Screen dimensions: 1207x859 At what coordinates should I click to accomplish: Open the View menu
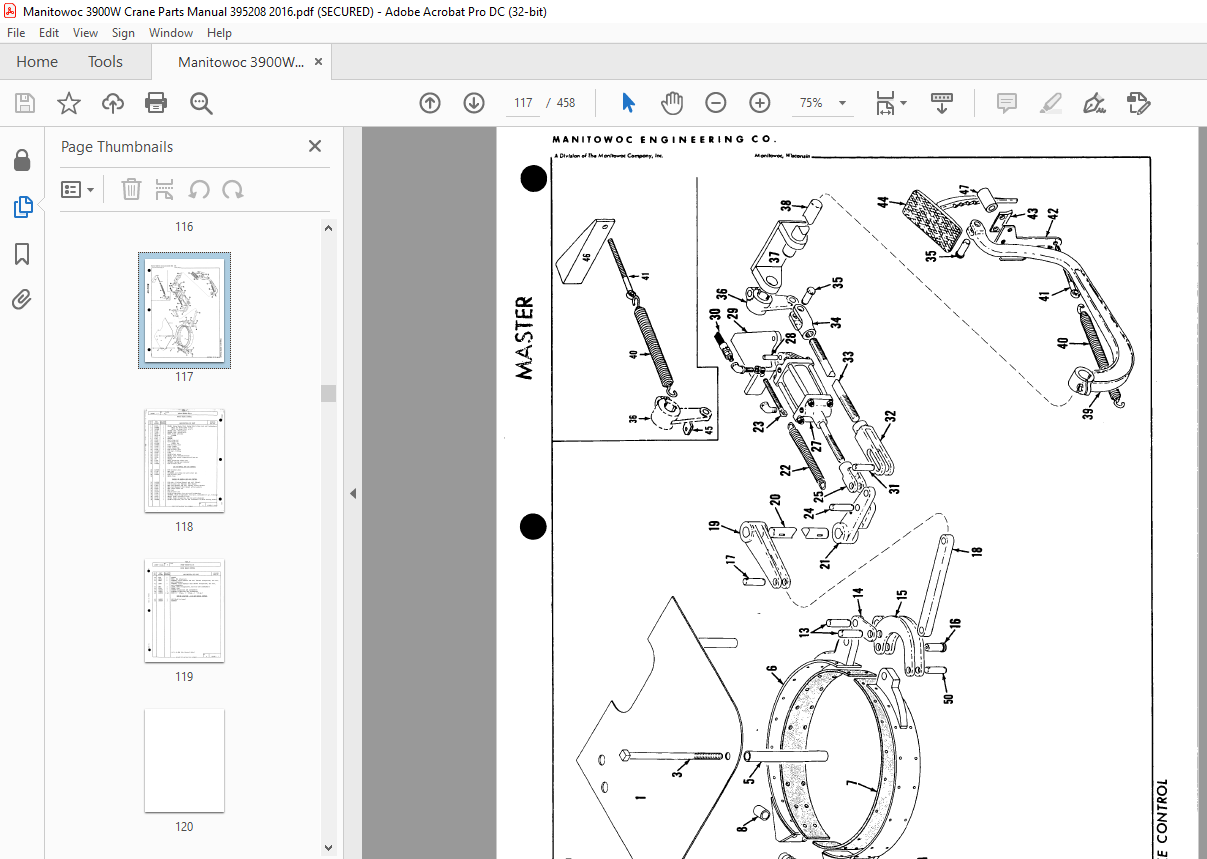[85, 33]
